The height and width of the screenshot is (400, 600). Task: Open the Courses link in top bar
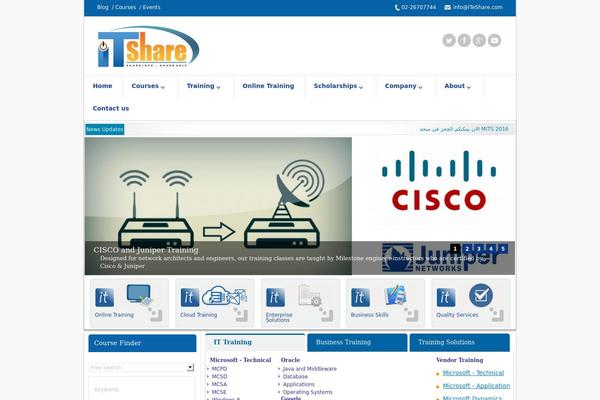pyautogui.click(x=126, y=7)
